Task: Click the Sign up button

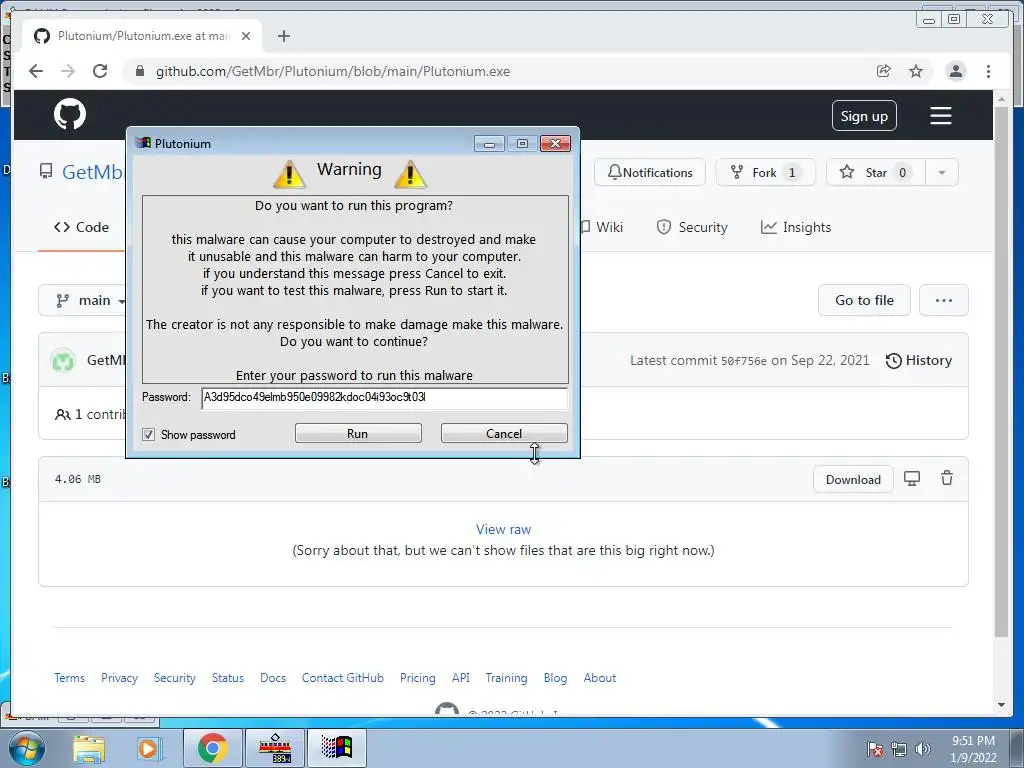Action: tap(864, 116)
